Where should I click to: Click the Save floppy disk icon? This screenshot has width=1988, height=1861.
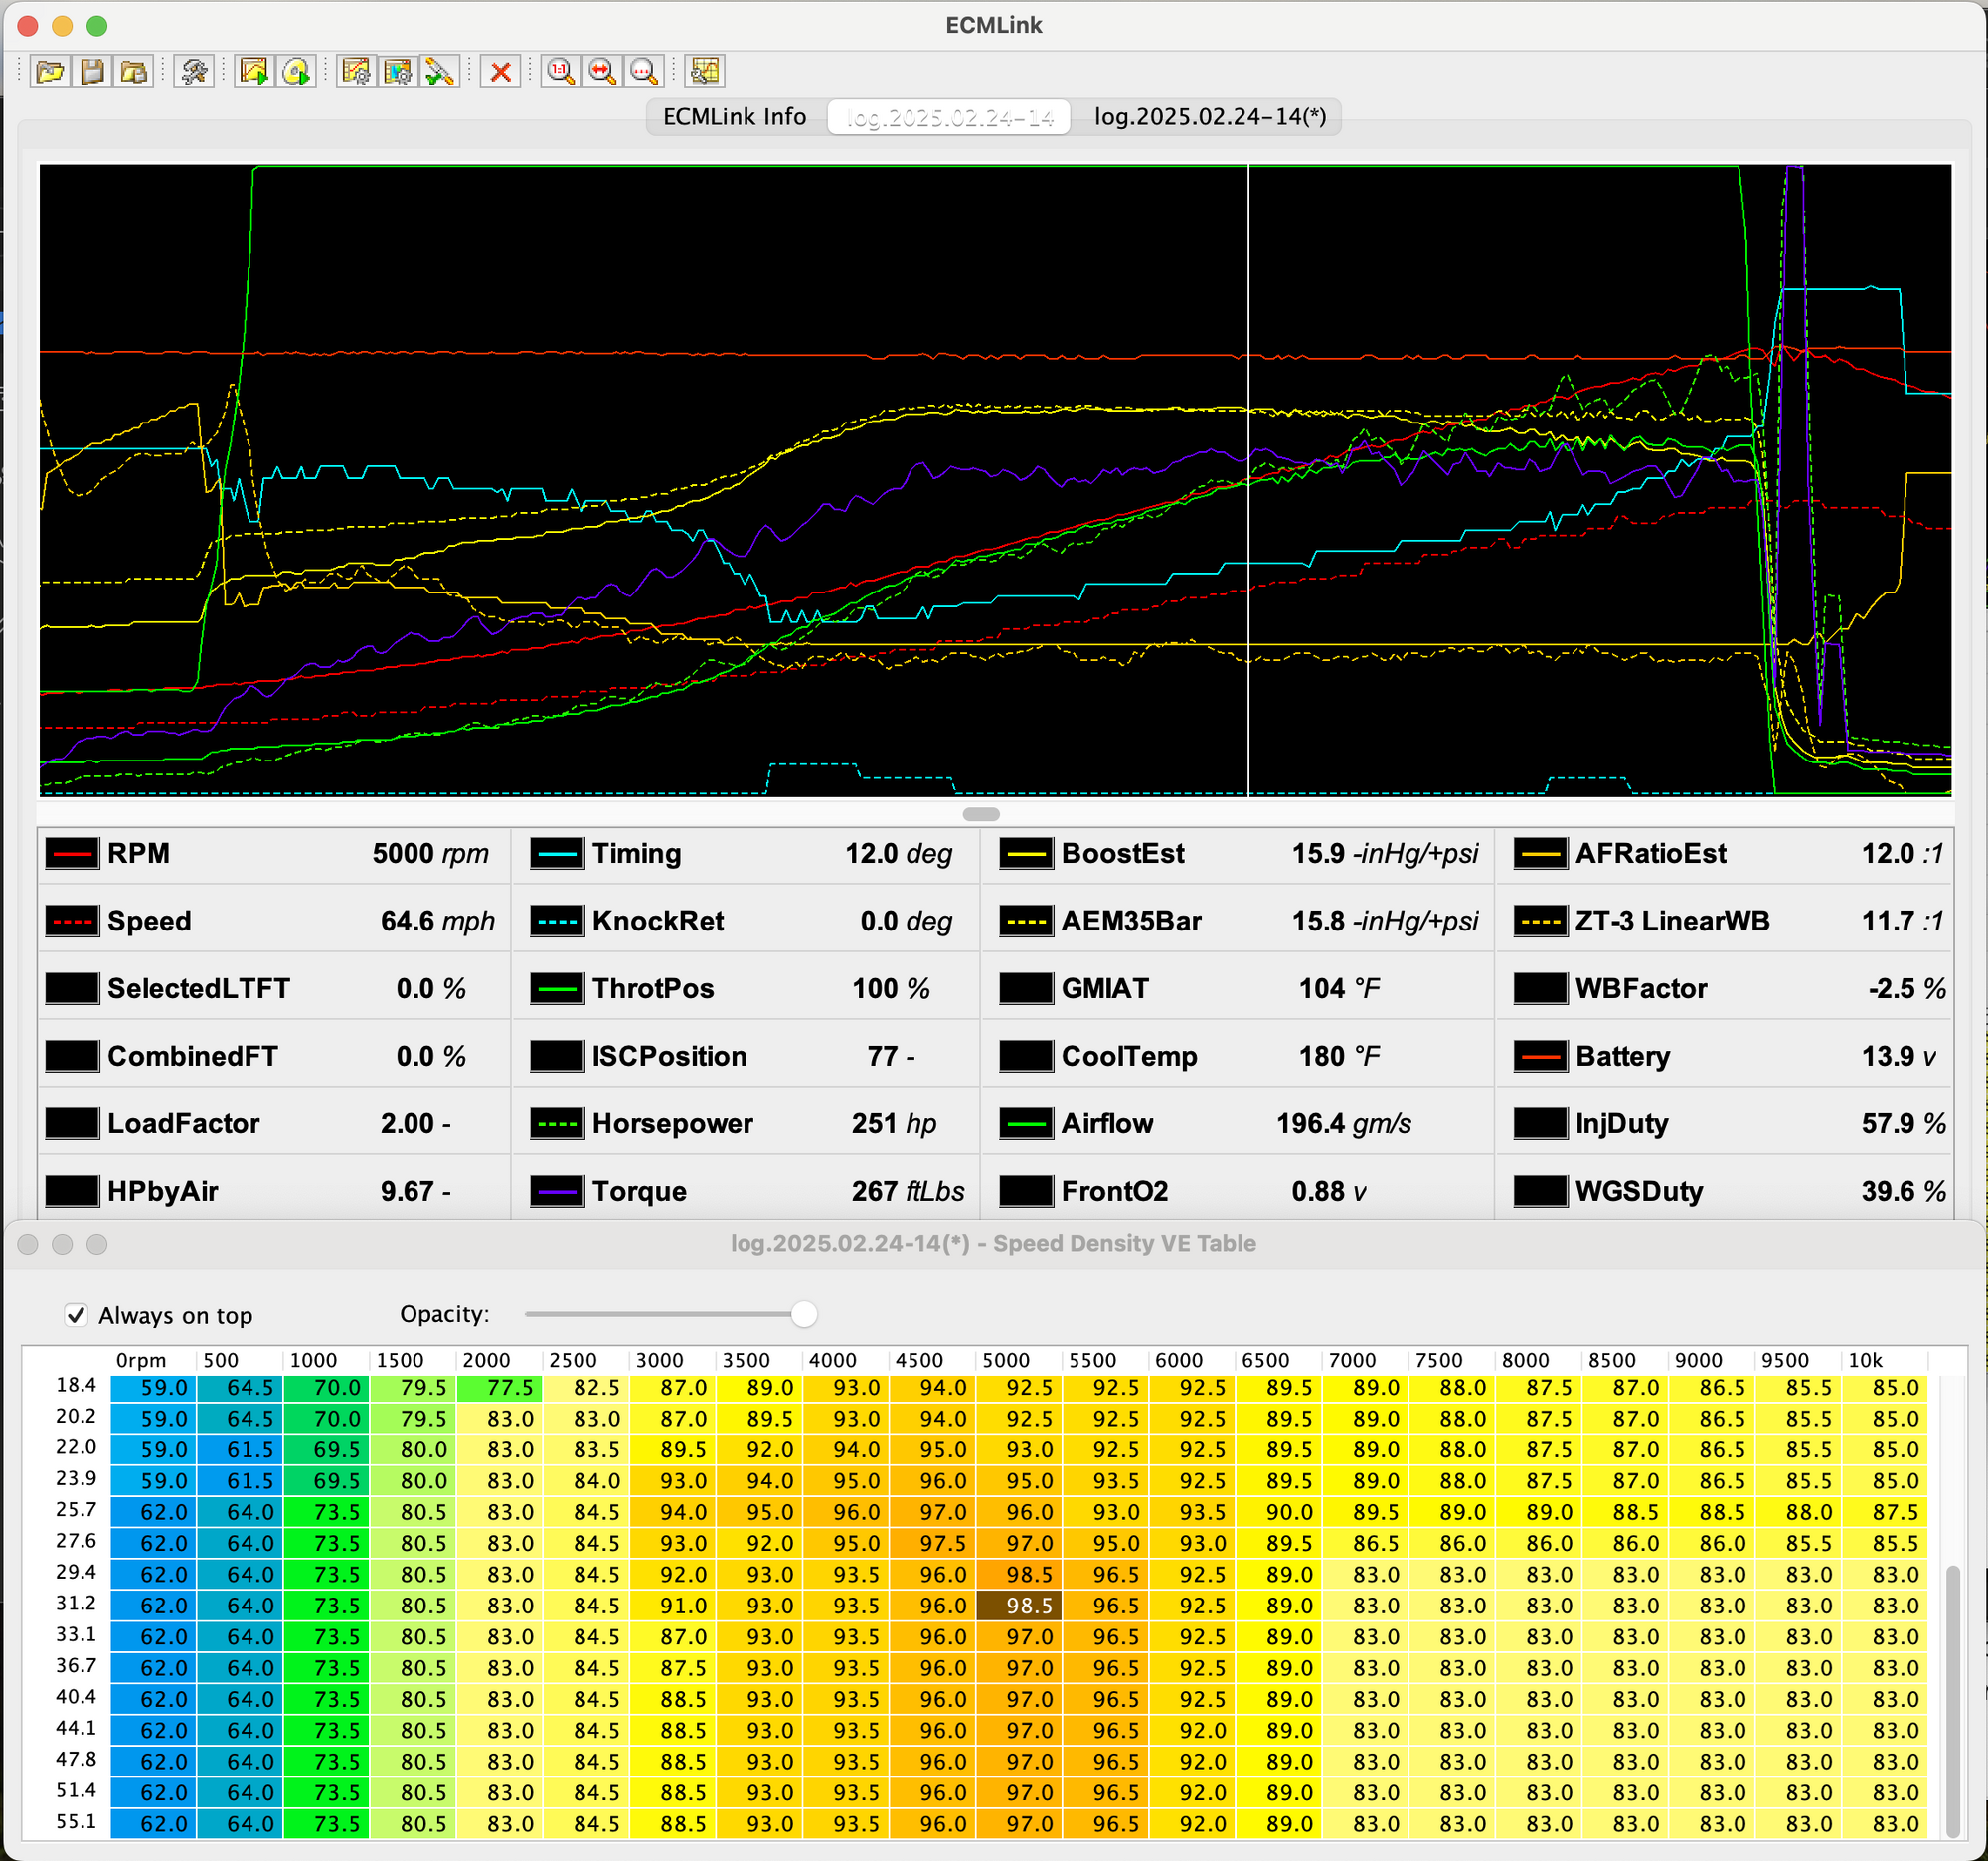(92, 71)
